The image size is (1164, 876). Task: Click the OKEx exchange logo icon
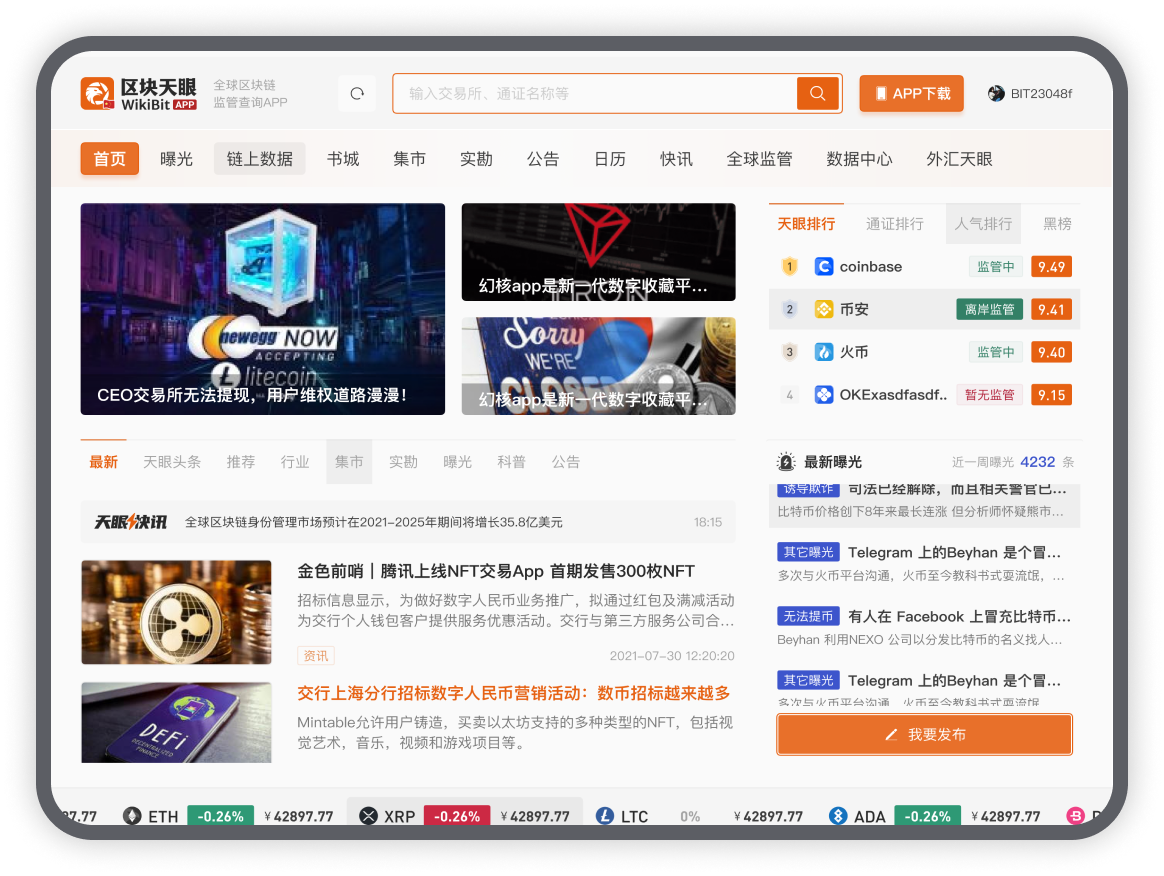pos(824,395)
